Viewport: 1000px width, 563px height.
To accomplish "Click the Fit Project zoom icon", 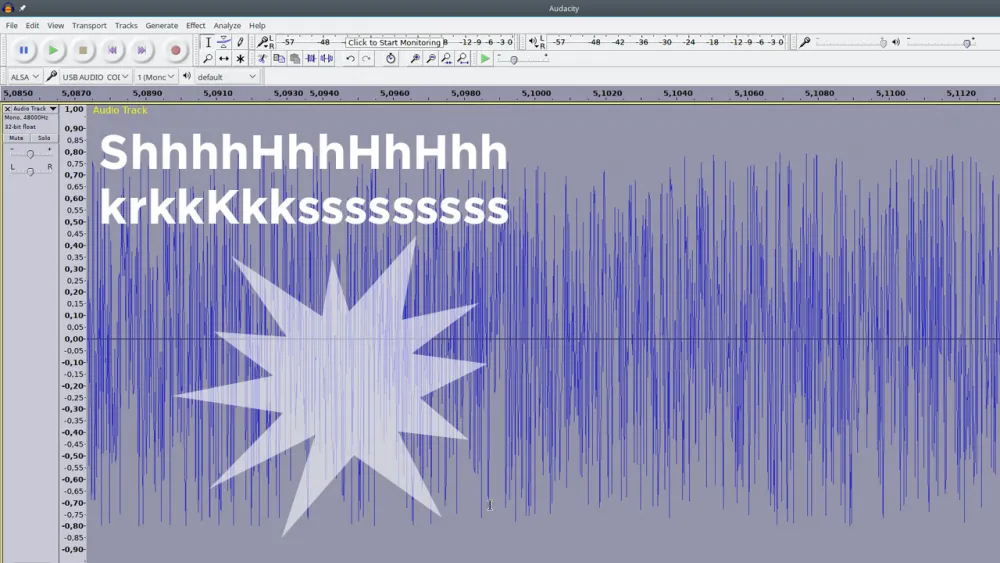I will point(463,59).
